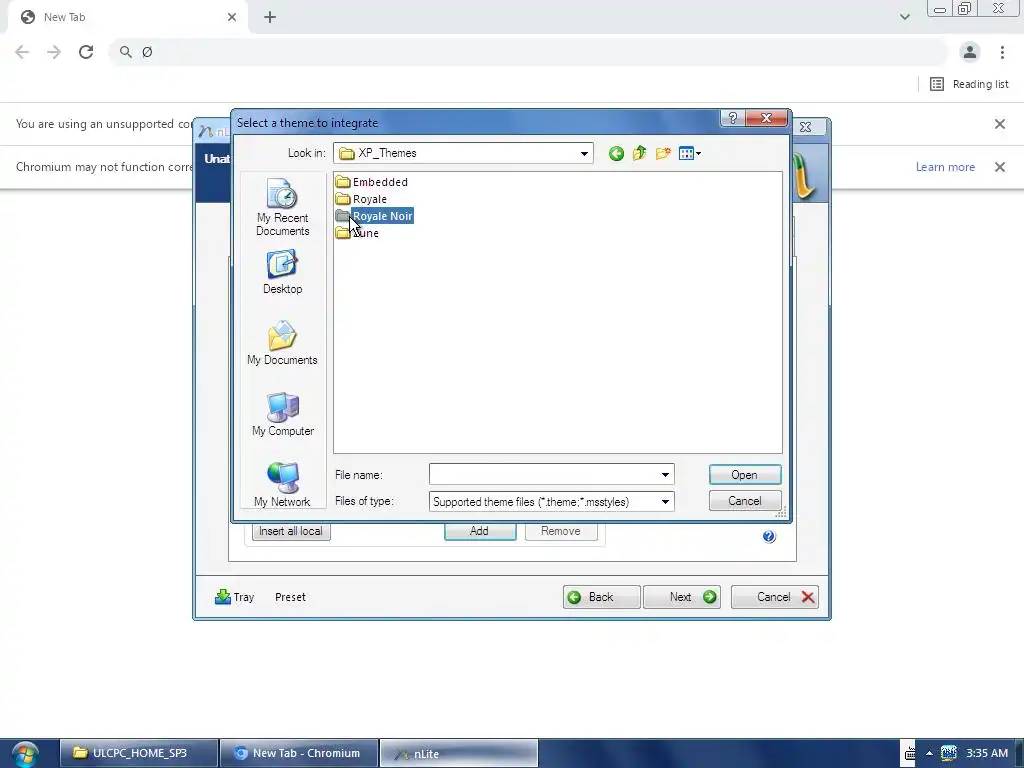Show hidden tray icons arrow
The image size is (1024, 768).
(929, 753)
